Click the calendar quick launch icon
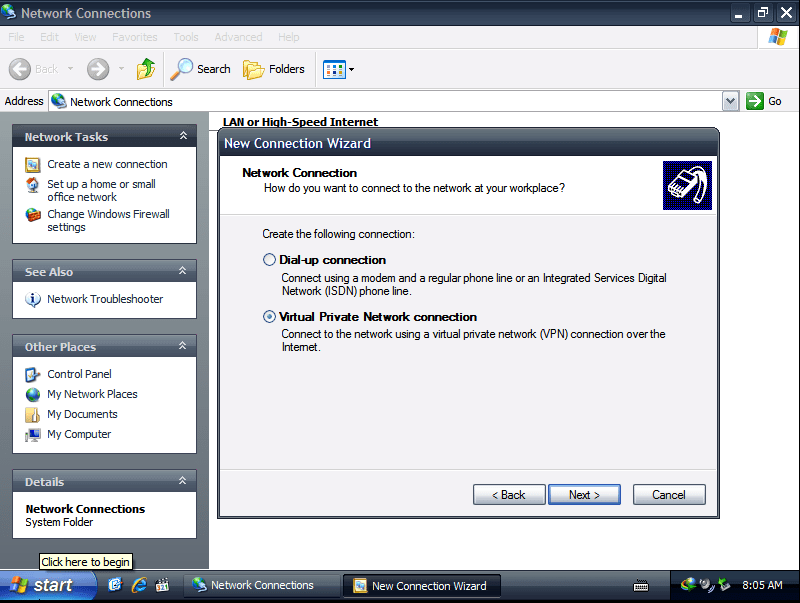This screenshot has width=800, height=603. 162,585
